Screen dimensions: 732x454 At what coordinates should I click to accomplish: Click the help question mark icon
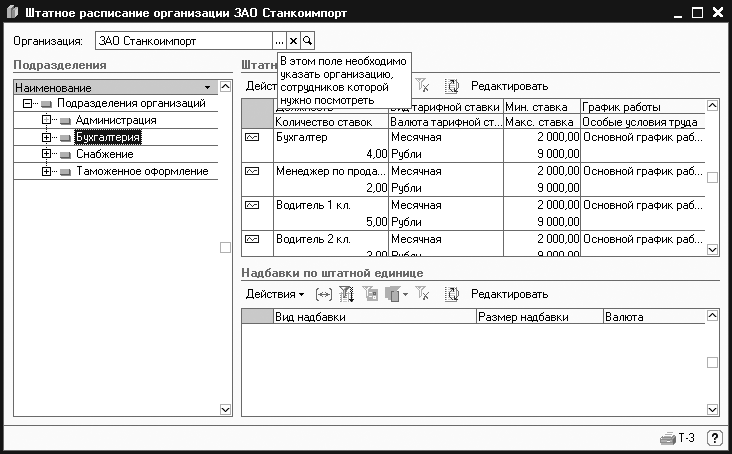point(714,438)
